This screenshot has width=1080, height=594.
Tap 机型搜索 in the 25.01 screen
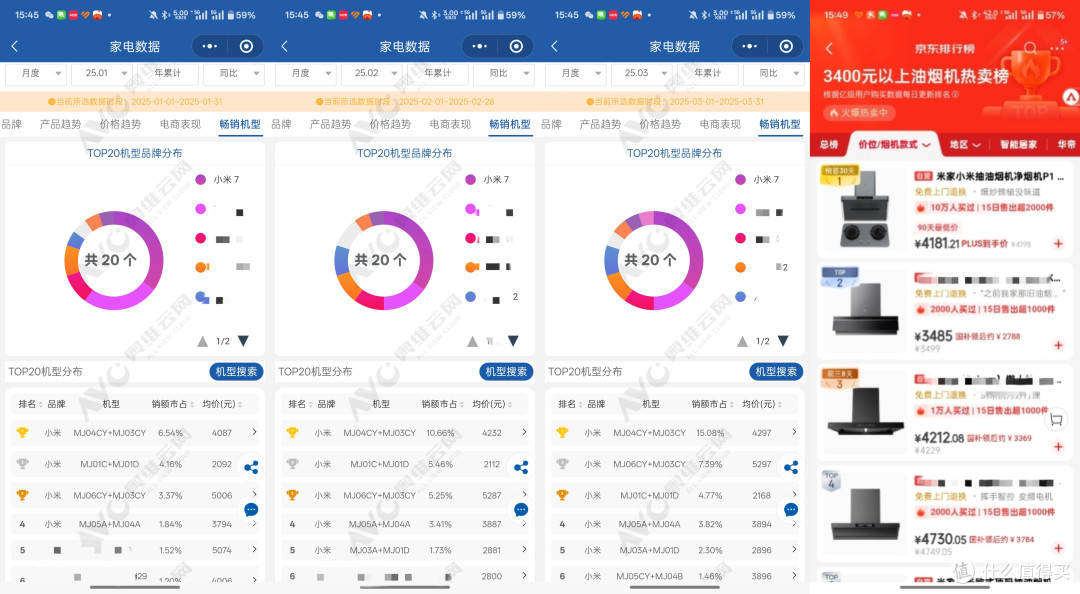(236, 371)
